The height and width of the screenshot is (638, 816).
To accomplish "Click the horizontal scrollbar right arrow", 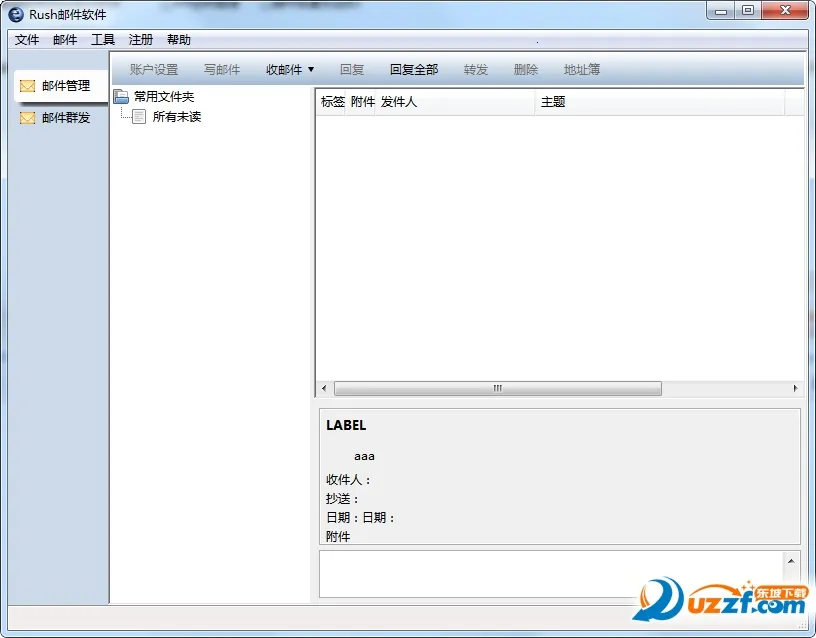I will (x=796, y=389).
